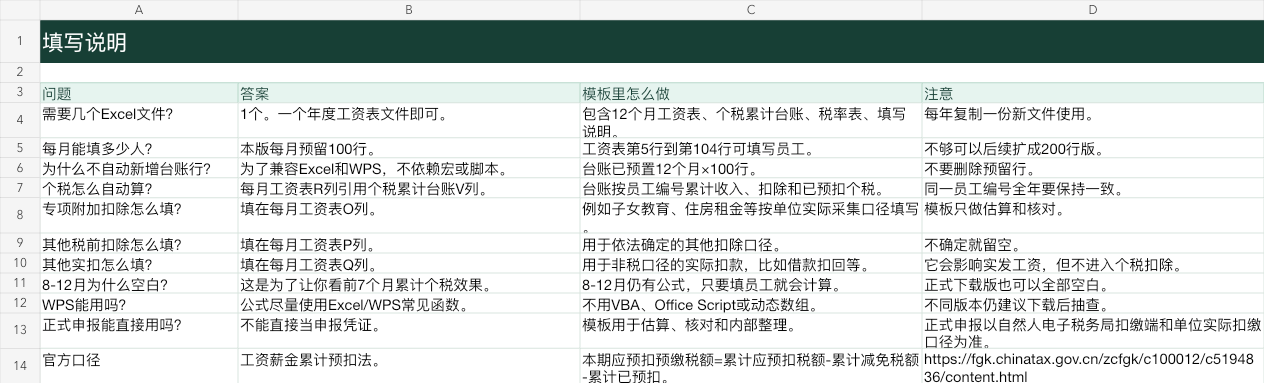
Task: Select cell 8-12月仍有公式,只要填员工就会计算。
Action: [751, 284]
